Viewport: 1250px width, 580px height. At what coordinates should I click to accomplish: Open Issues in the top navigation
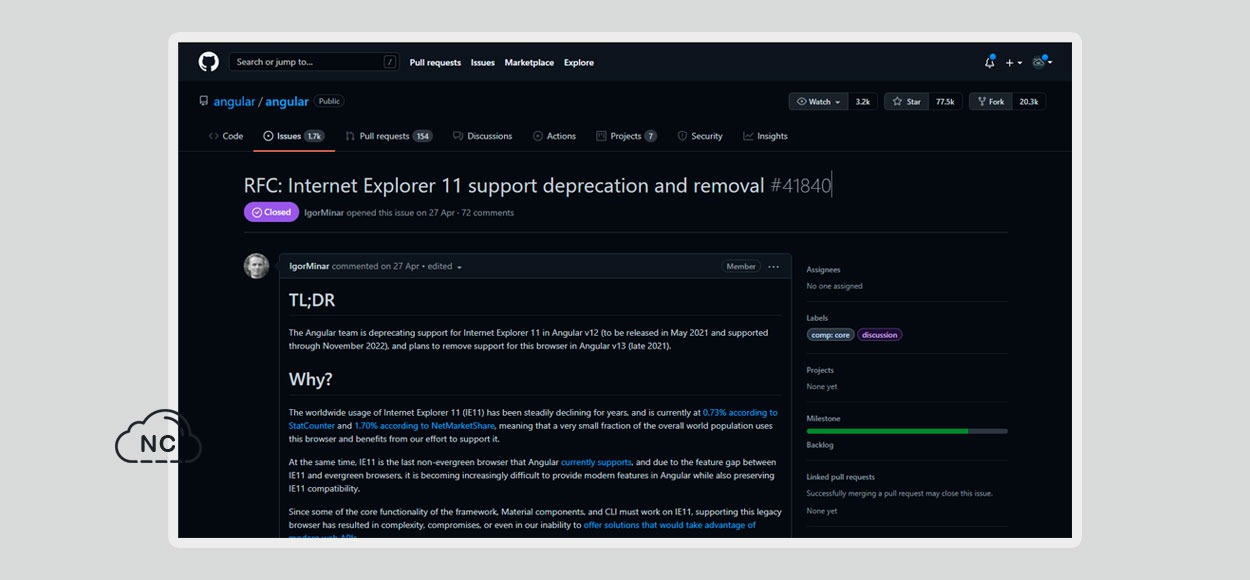tap(483, 62)
